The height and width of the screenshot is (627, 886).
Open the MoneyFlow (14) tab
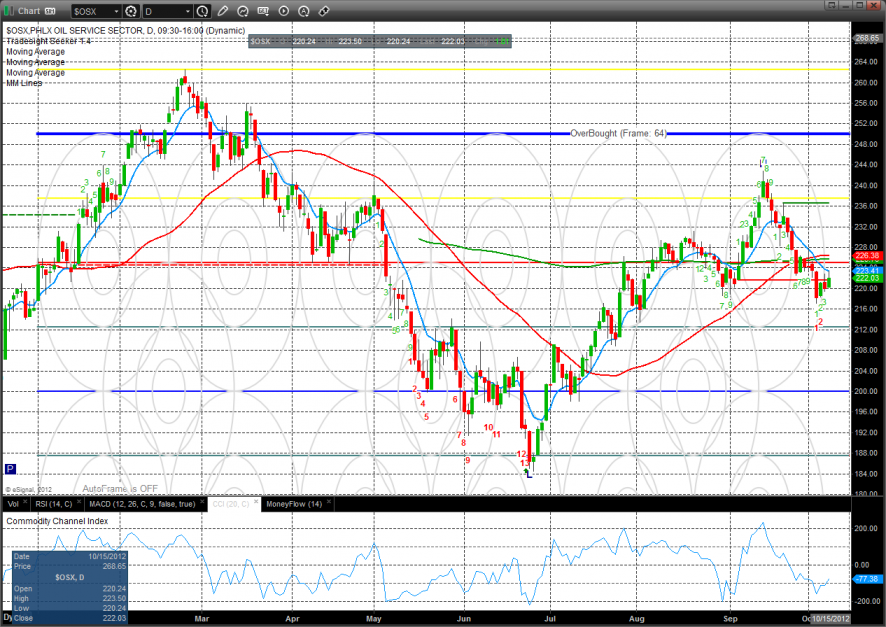(x=294, y=504)
